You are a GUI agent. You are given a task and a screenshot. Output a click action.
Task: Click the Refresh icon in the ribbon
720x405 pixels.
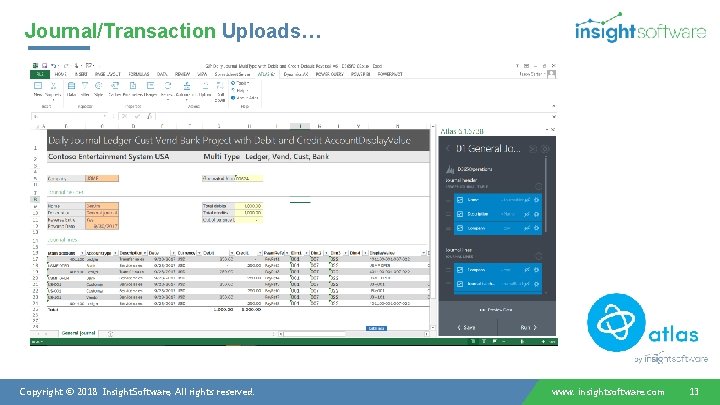tap(168, 86)
